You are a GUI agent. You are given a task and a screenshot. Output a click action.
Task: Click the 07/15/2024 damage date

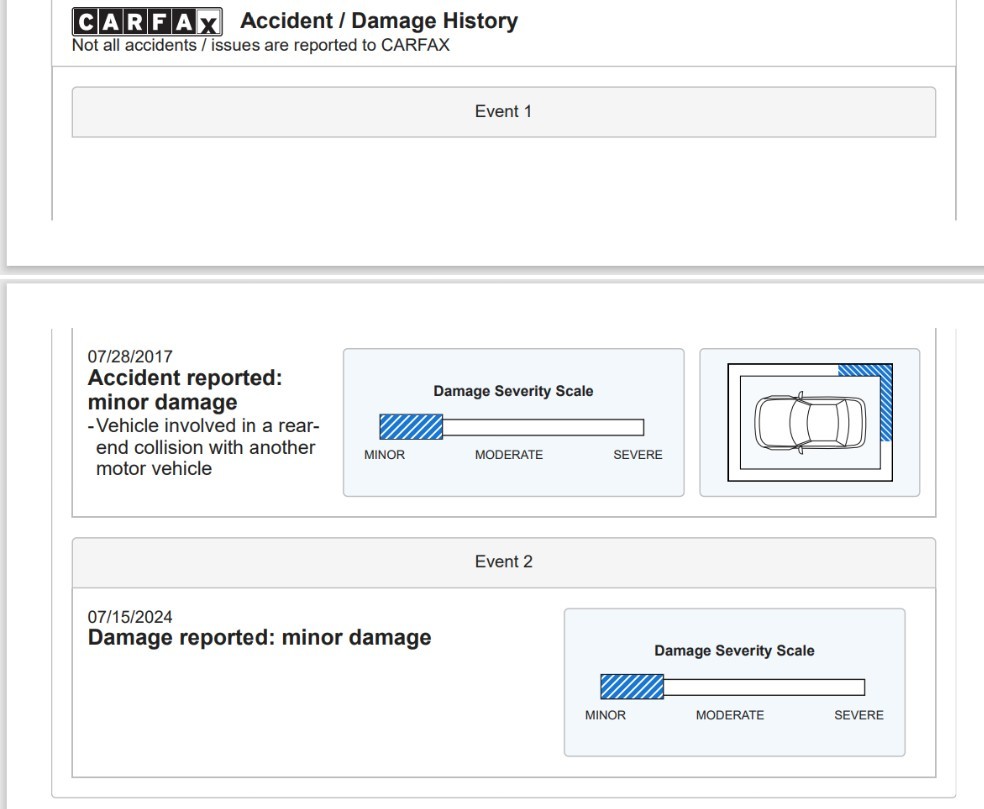coord(130,617)
